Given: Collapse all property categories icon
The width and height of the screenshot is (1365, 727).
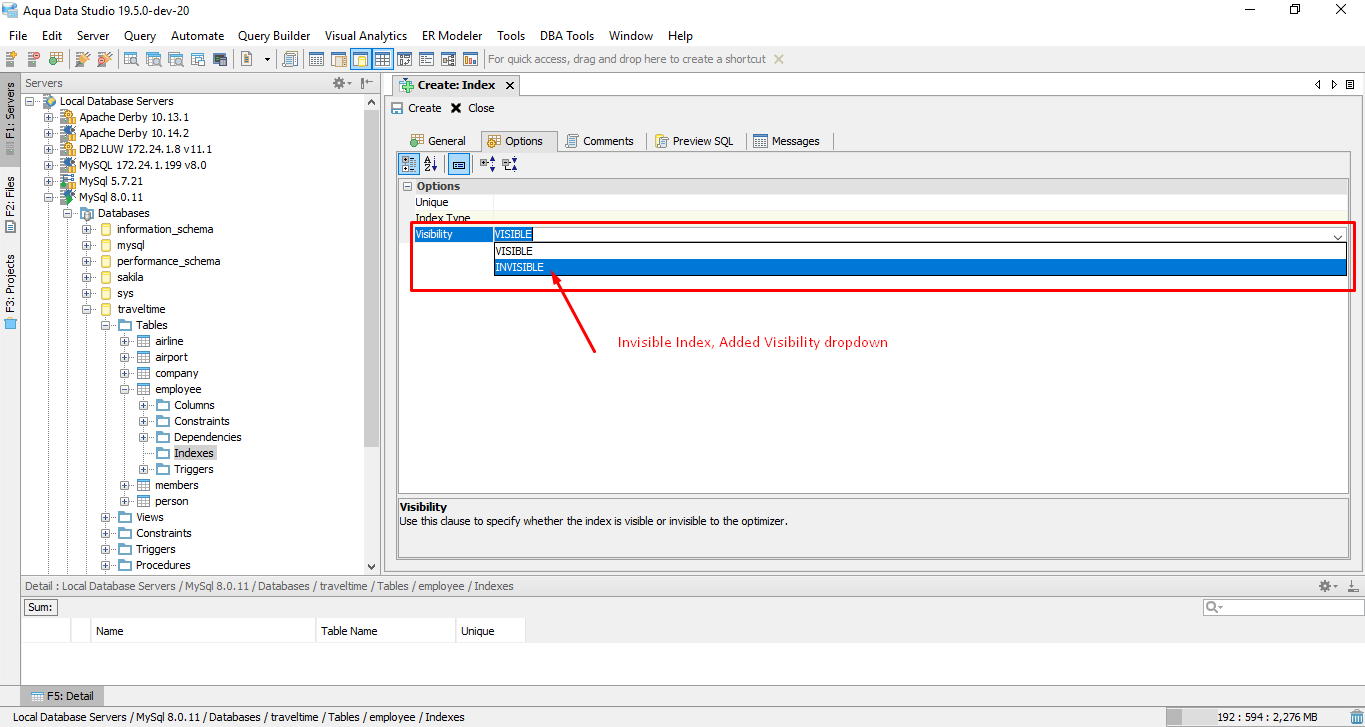Looking at the screenshot, I should pyautogui.click(x=510, y=164).
